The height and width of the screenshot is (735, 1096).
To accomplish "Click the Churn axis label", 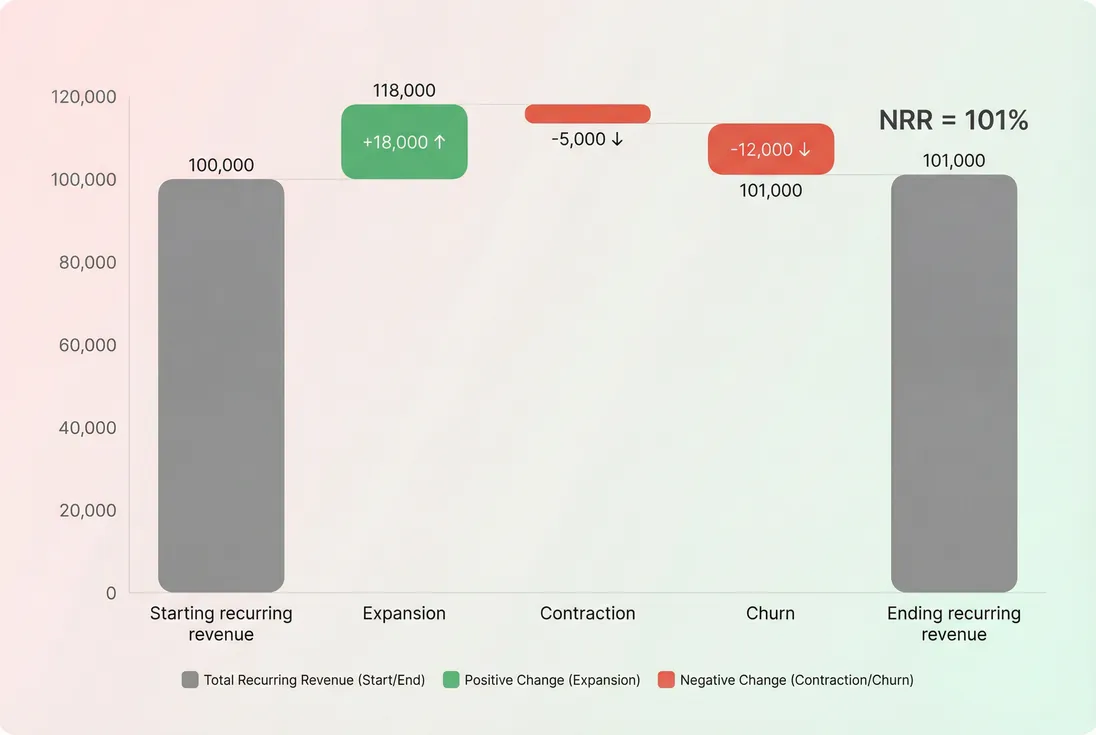I will (x=770, y=613).
